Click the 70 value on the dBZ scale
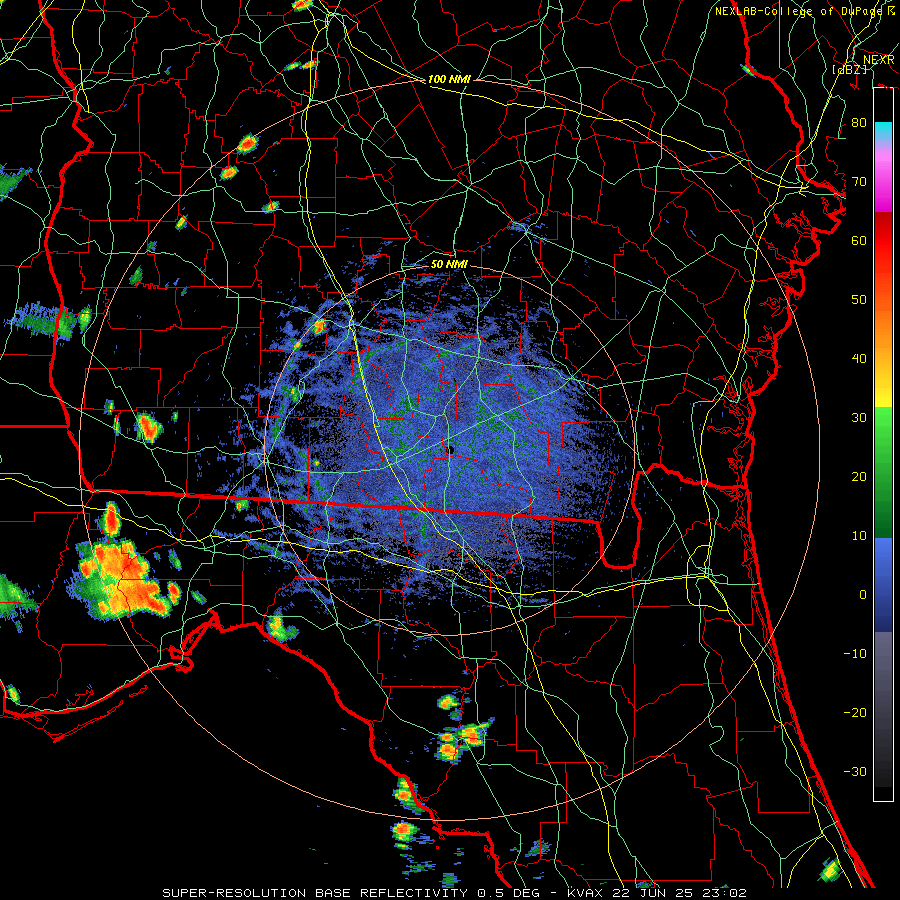 click(x=859, y=182)
